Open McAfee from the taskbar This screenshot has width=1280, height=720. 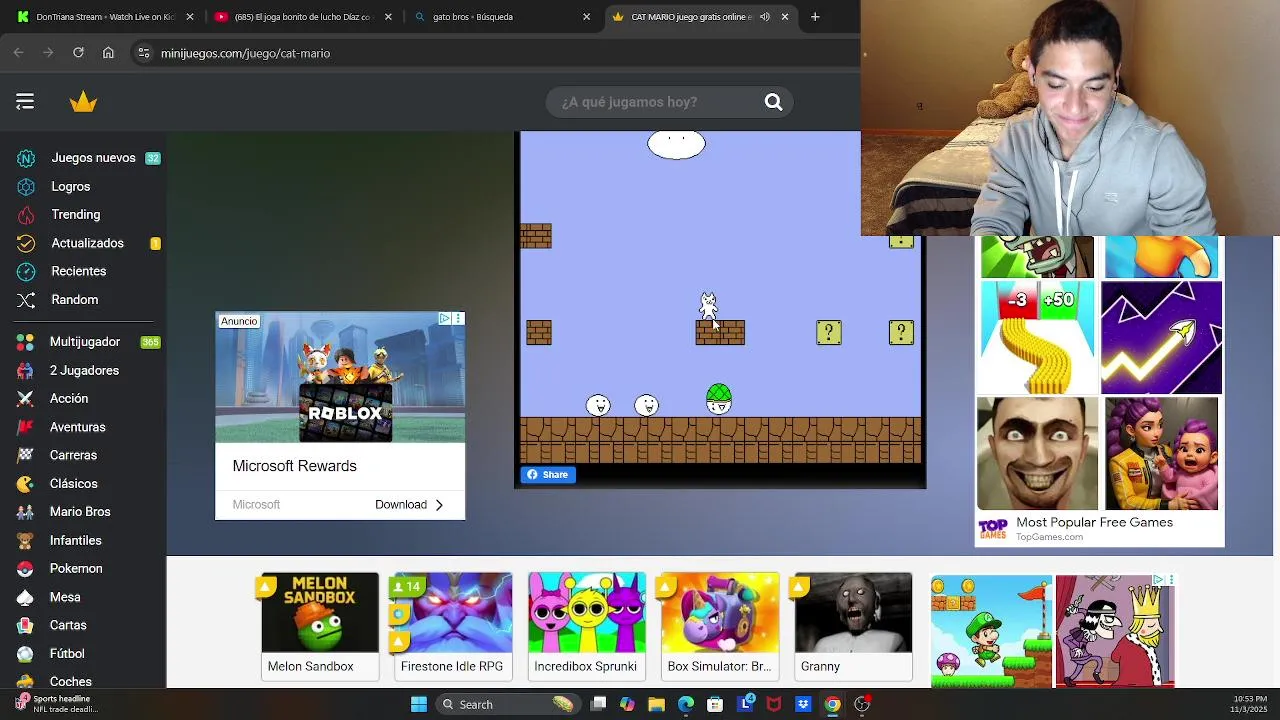tap(773, 704)
